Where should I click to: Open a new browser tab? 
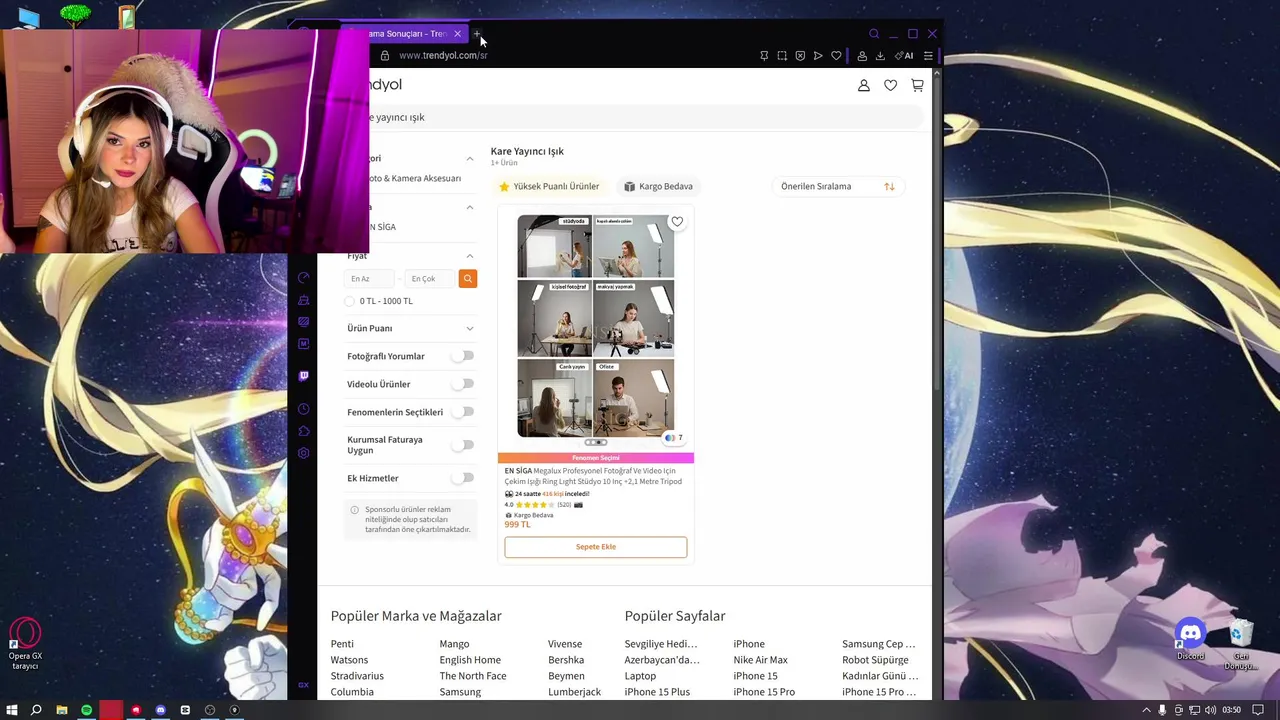(x=477, y=34)
